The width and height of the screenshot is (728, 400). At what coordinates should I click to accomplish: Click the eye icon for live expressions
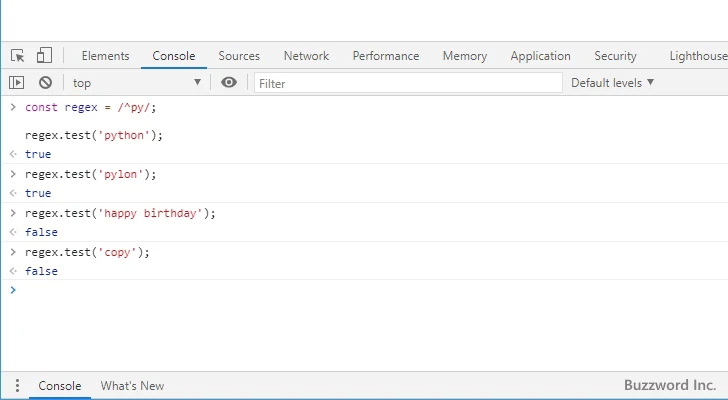click(229, 83)
